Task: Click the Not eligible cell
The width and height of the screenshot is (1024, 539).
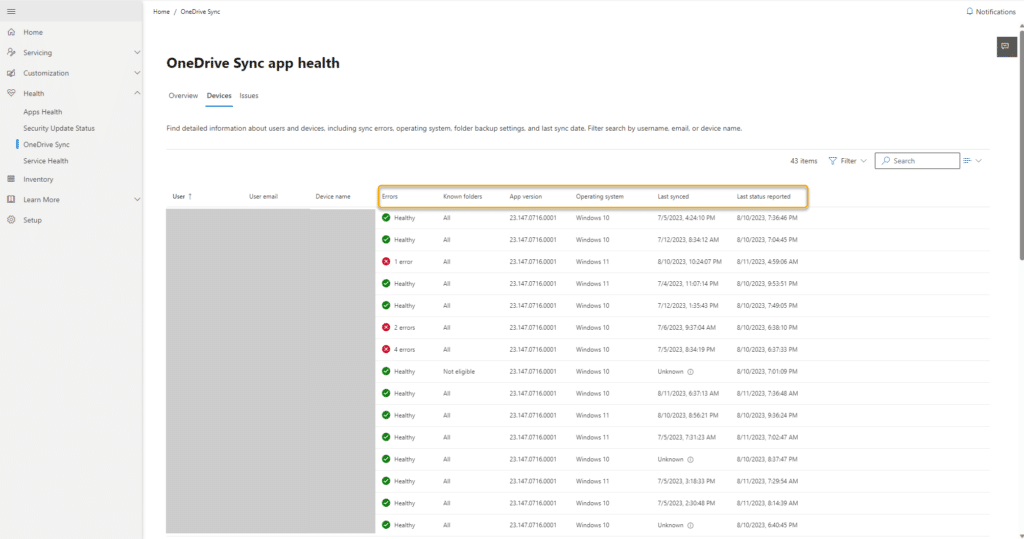Action: click(459, 372)
